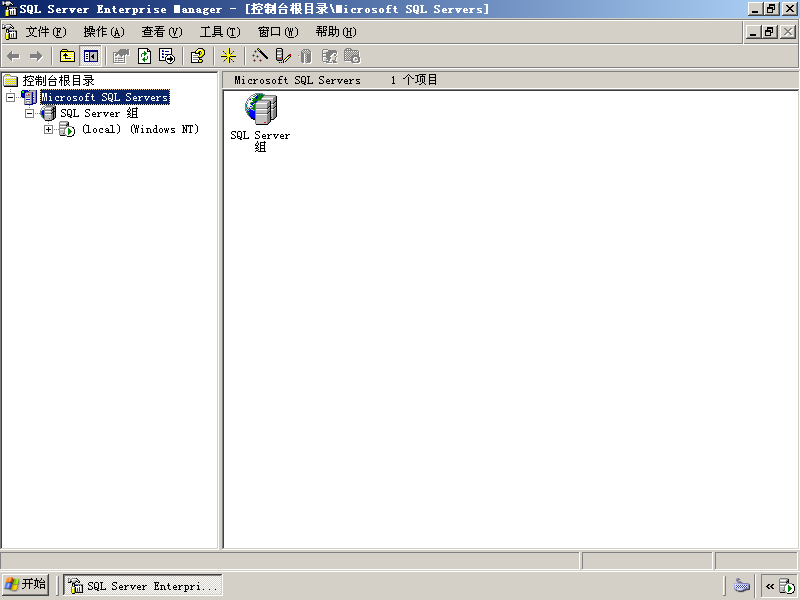Click the Register Server icon with pencil

283,56
